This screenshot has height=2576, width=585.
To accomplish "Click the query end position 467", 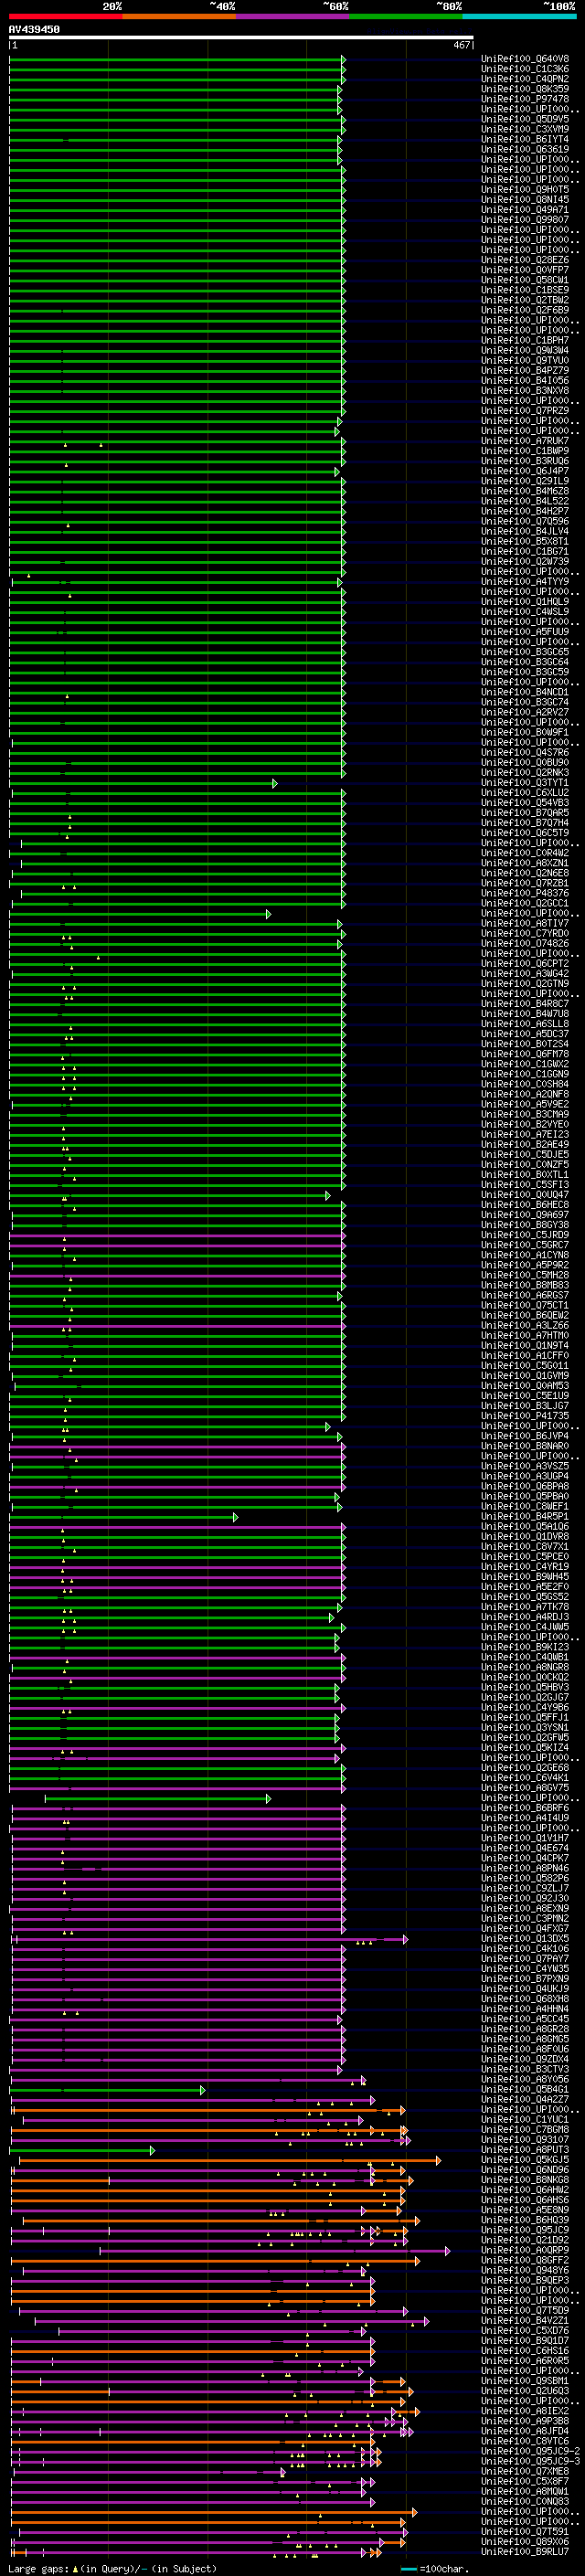I will pos(462,45).
